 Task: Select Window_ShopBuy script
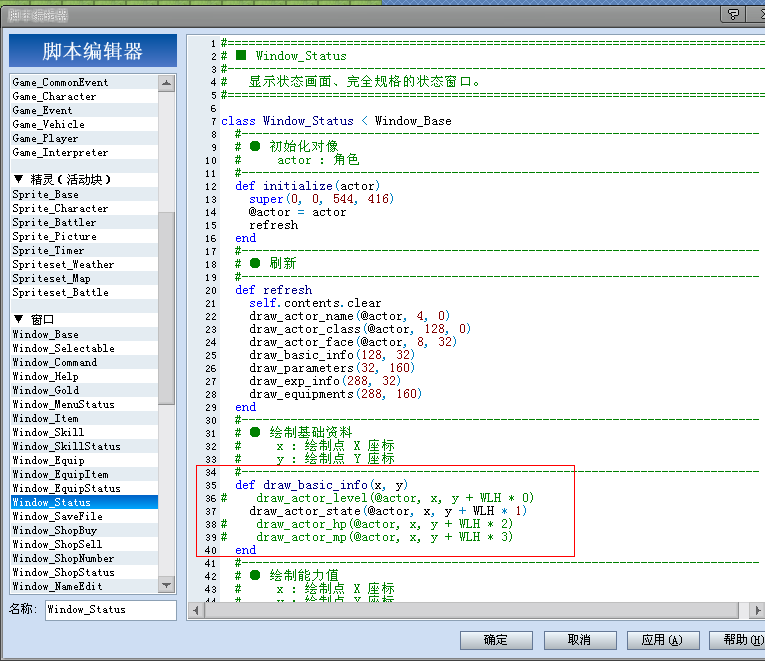84,530
